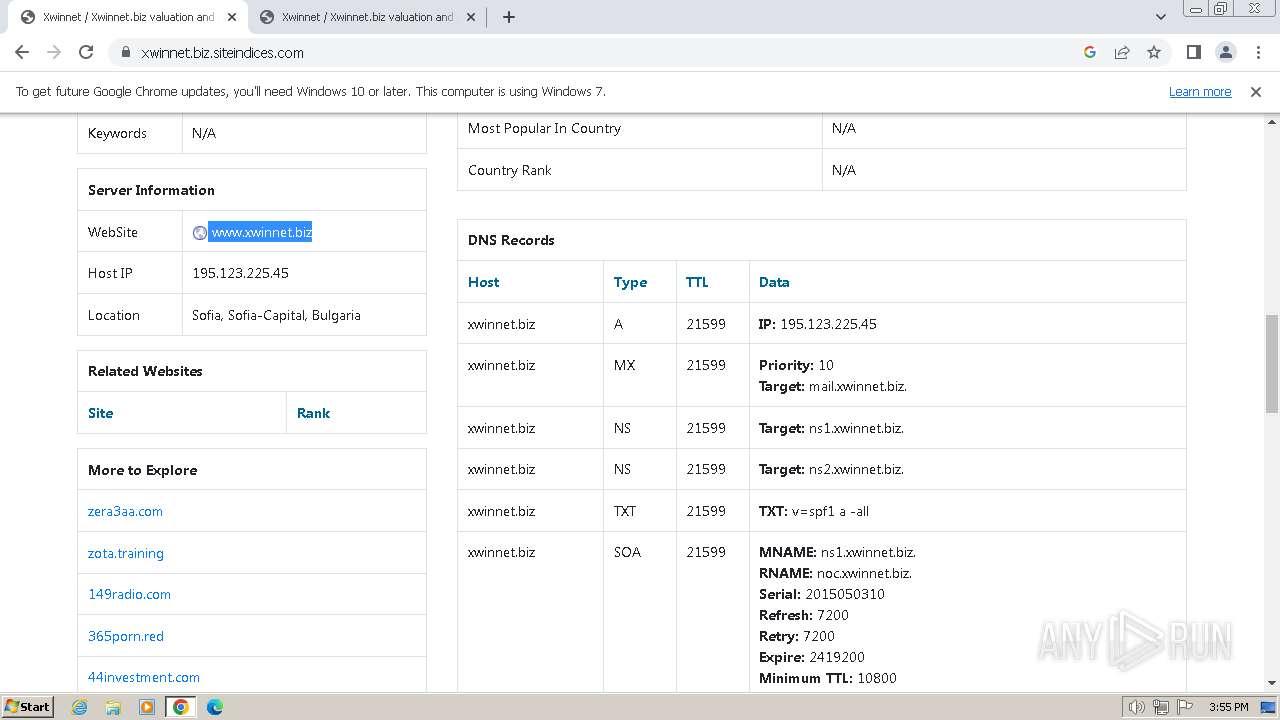Open Chrome from taskbar
The width and height of the screenshot is (1280, 720).
(x=181, y=707)
